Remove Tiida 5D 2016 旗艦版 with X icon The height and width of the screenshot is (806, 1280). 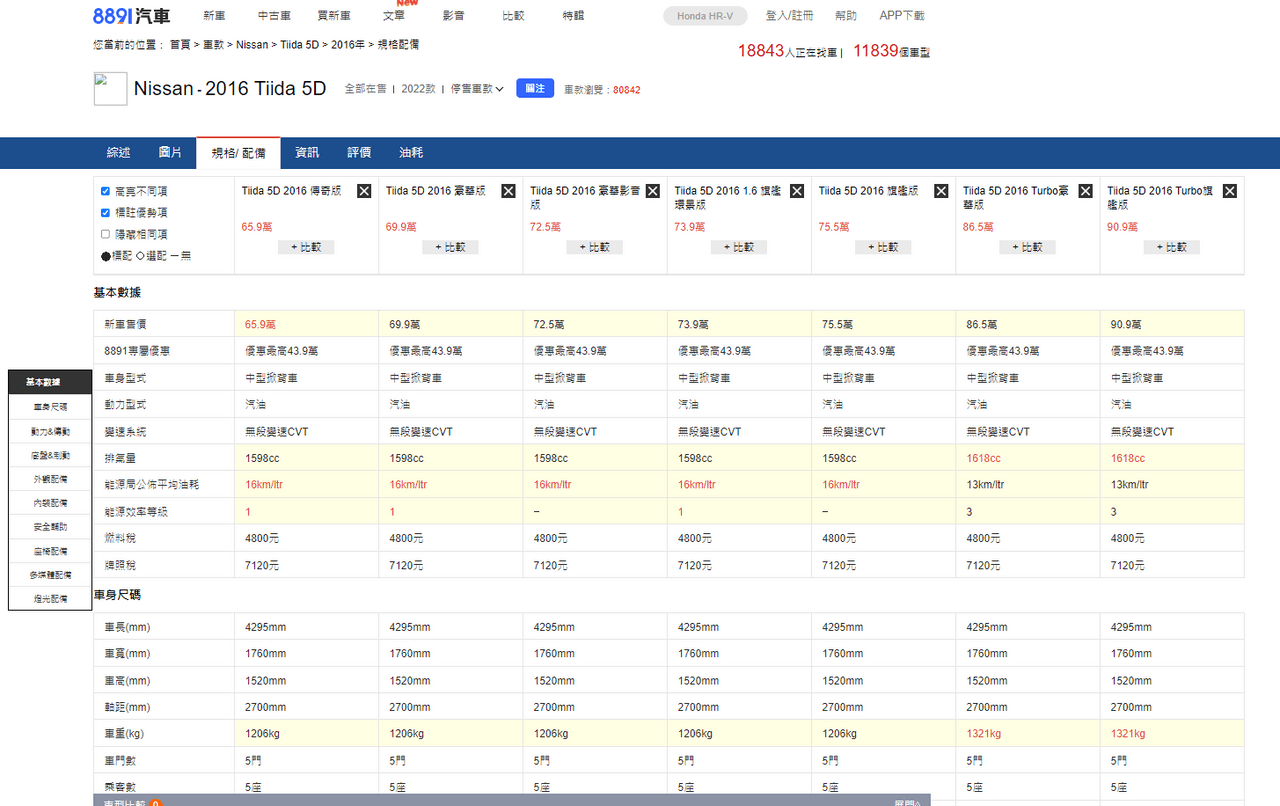(941, 191)
